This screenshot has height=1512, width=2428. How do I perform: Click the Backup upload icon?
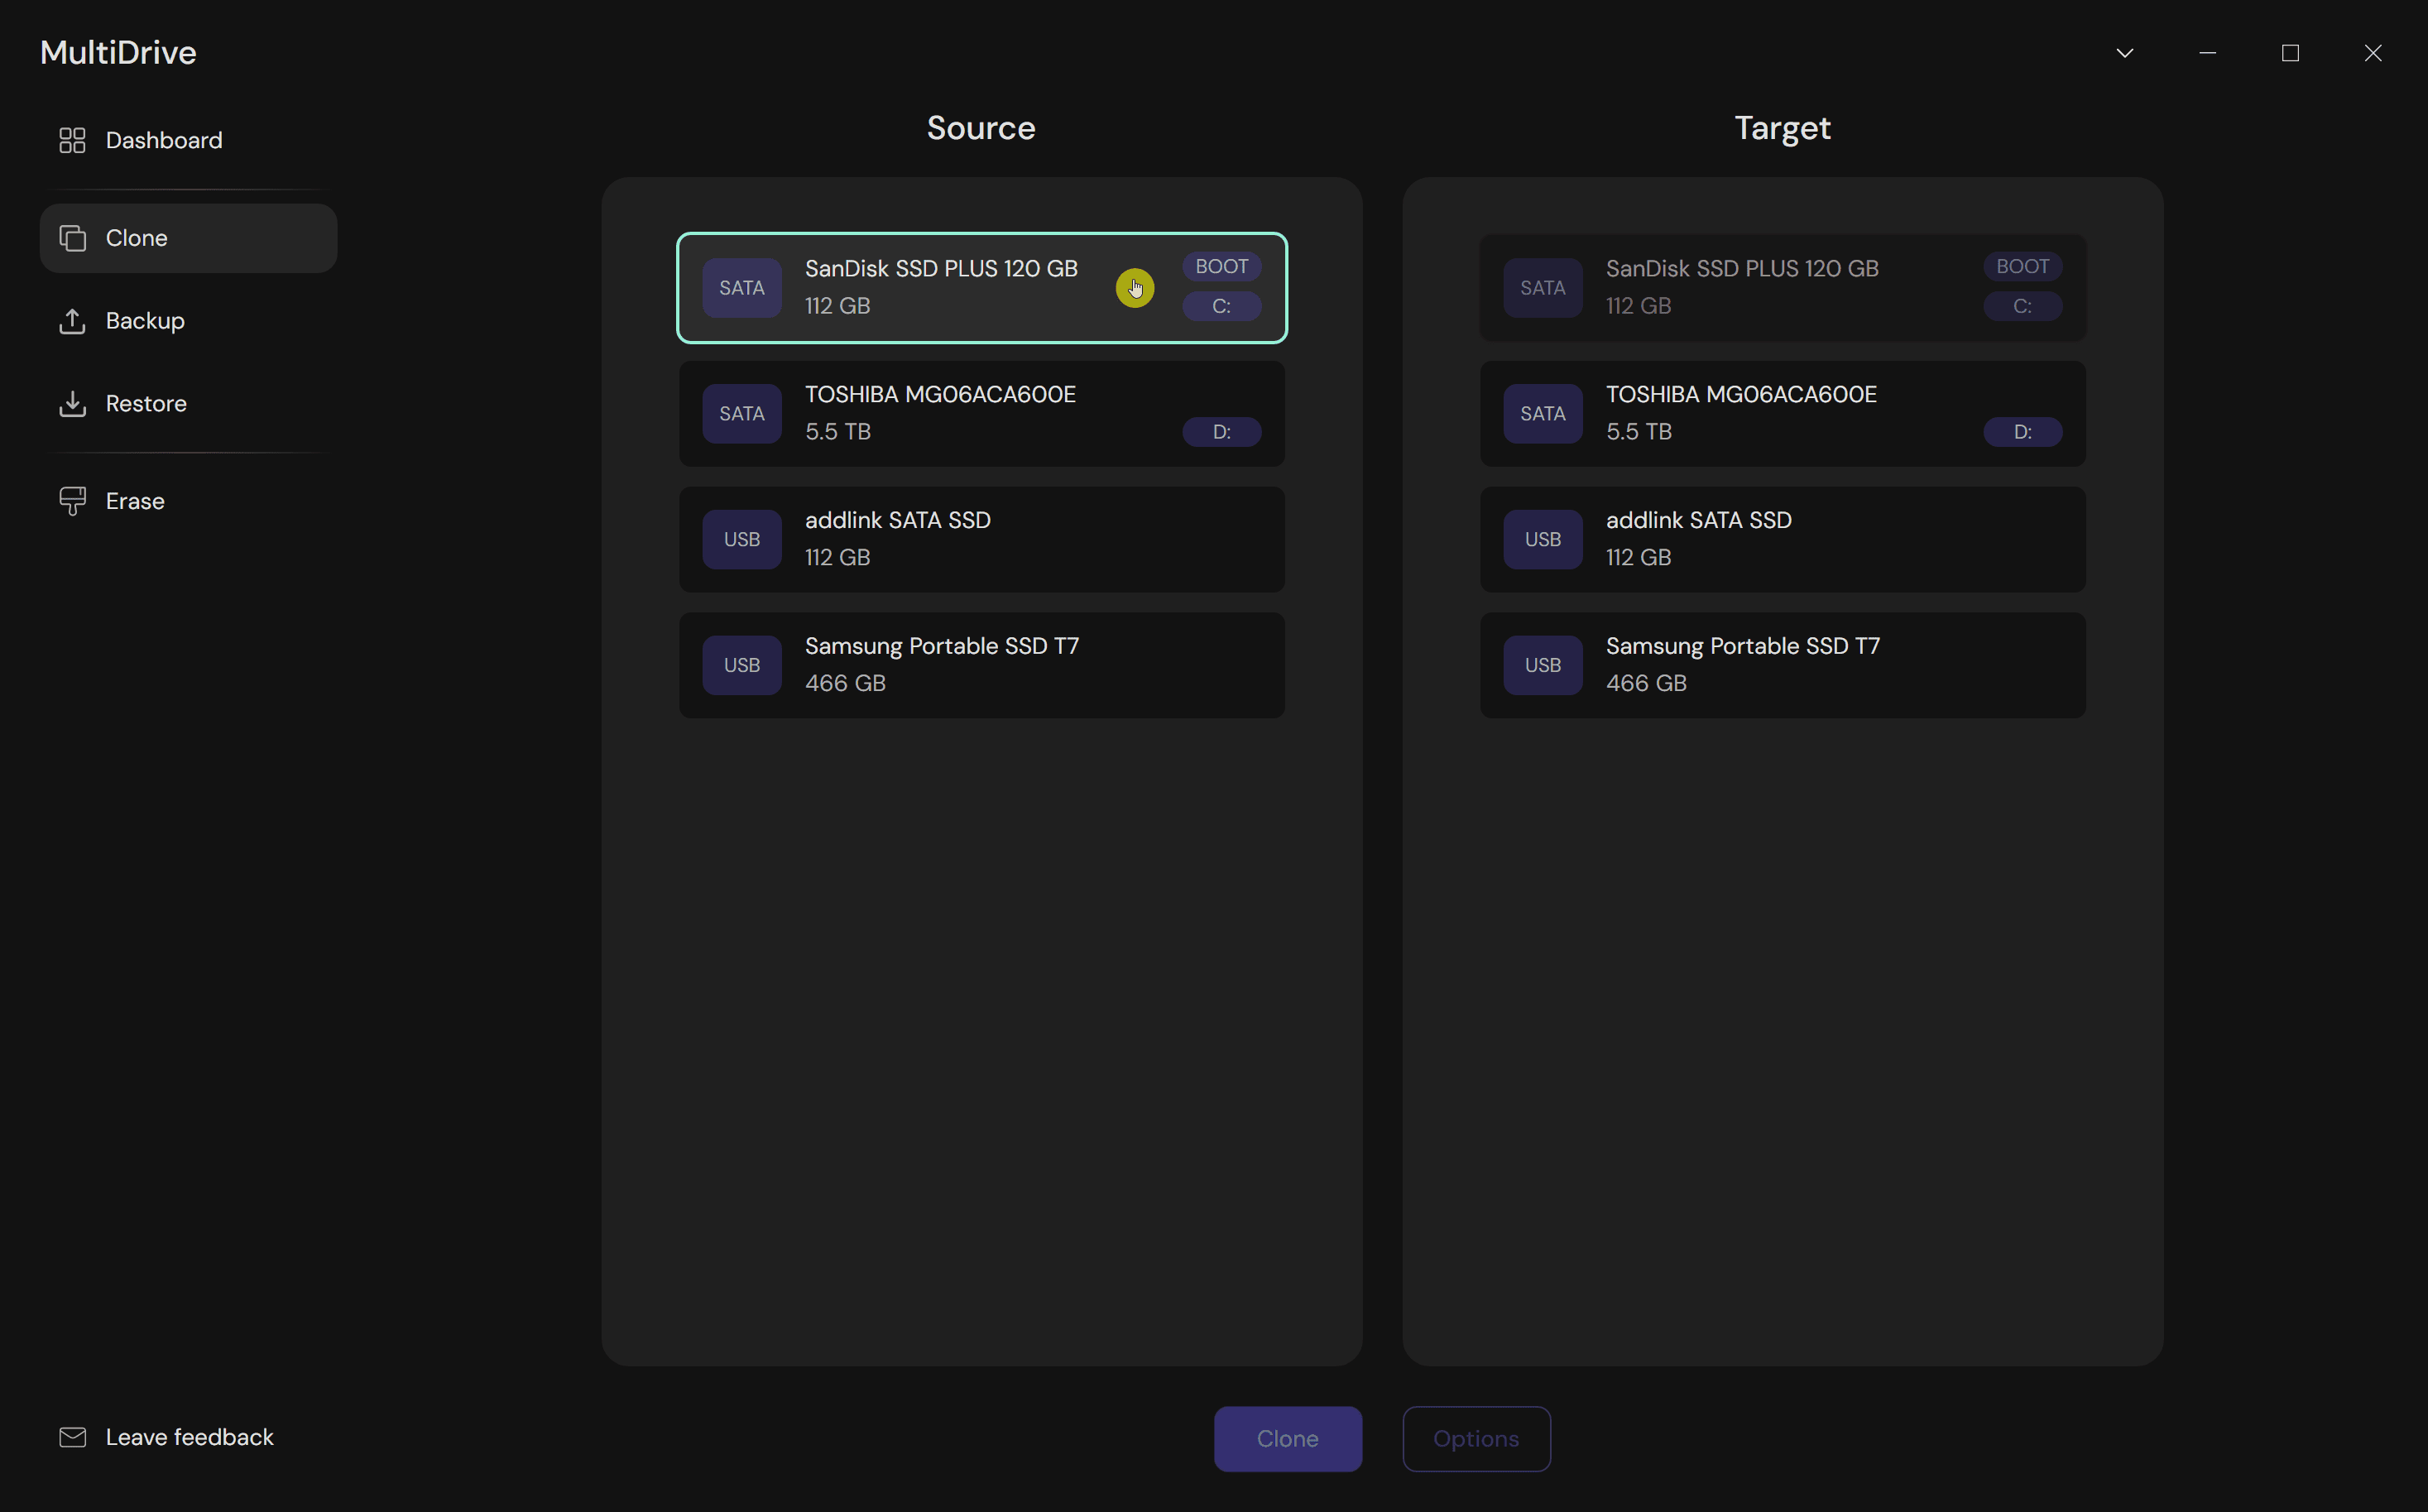pos(71,321)
